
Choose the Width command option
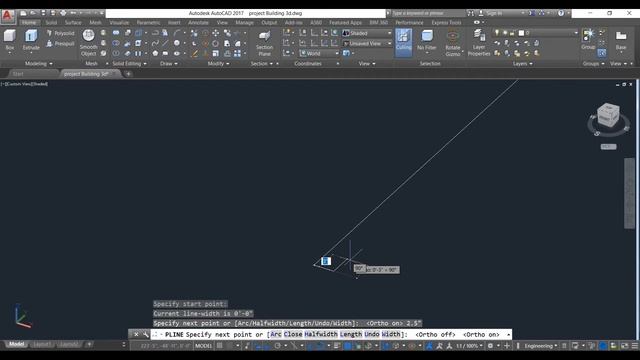tap(391, 334)
